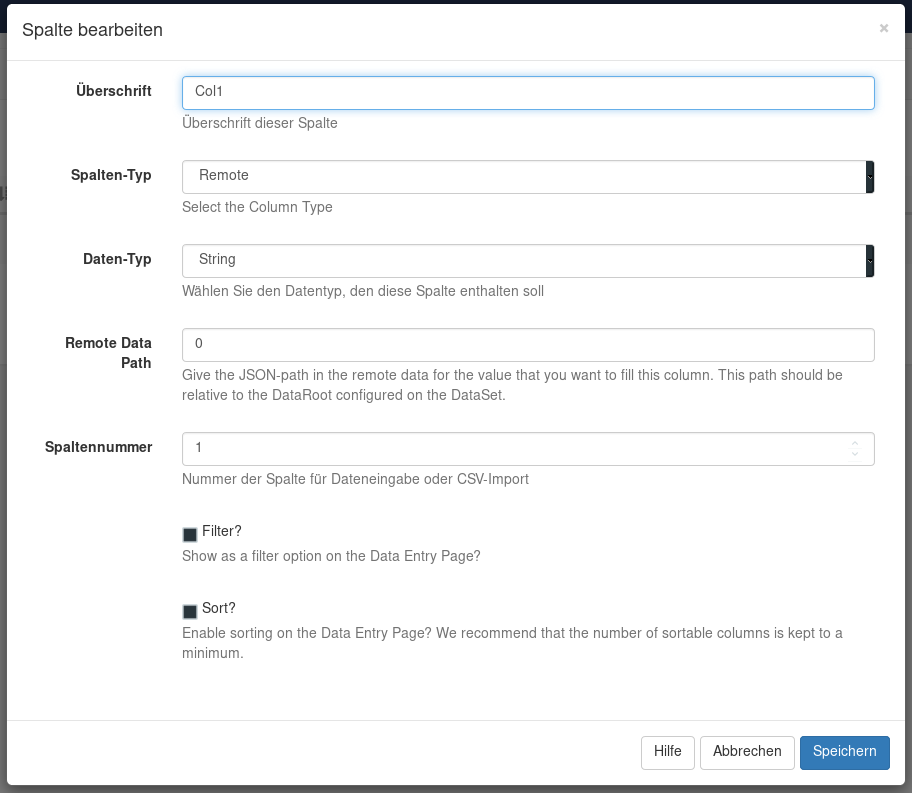Close the Spalte bearbeiten dialog with X

884,29
